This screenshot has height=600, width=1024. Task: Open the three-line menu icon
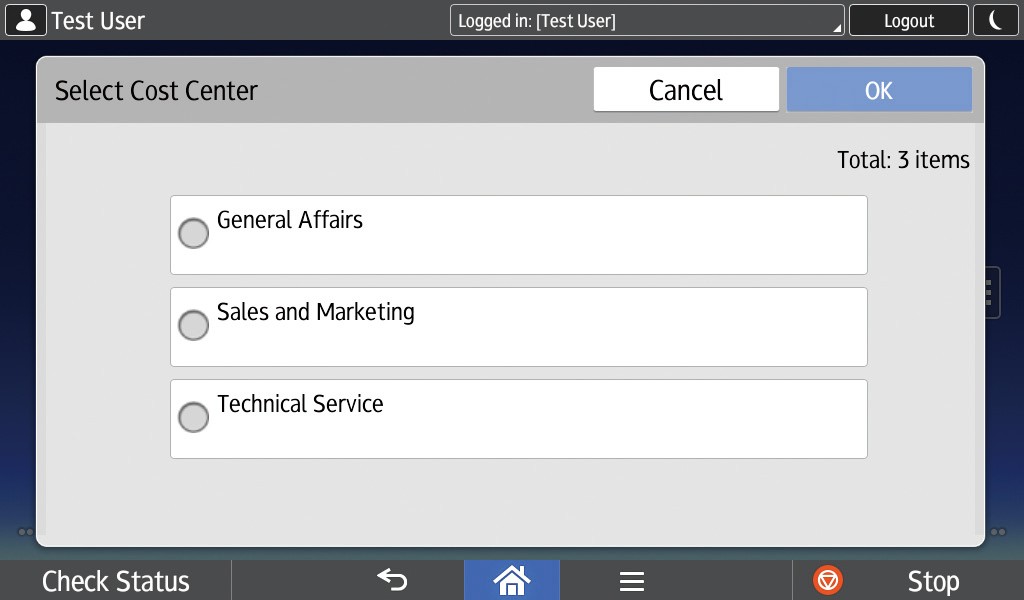(631, 581)
